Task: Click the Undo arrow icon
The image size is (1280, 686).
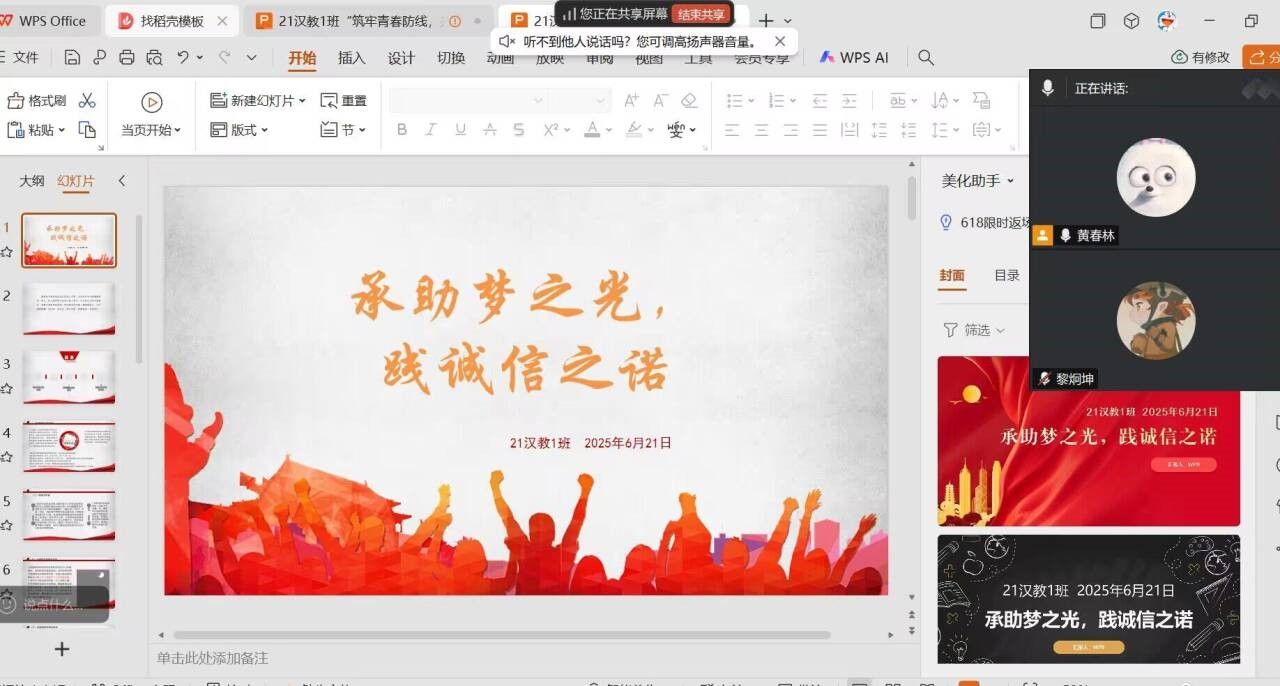Action: coord(183,58)
